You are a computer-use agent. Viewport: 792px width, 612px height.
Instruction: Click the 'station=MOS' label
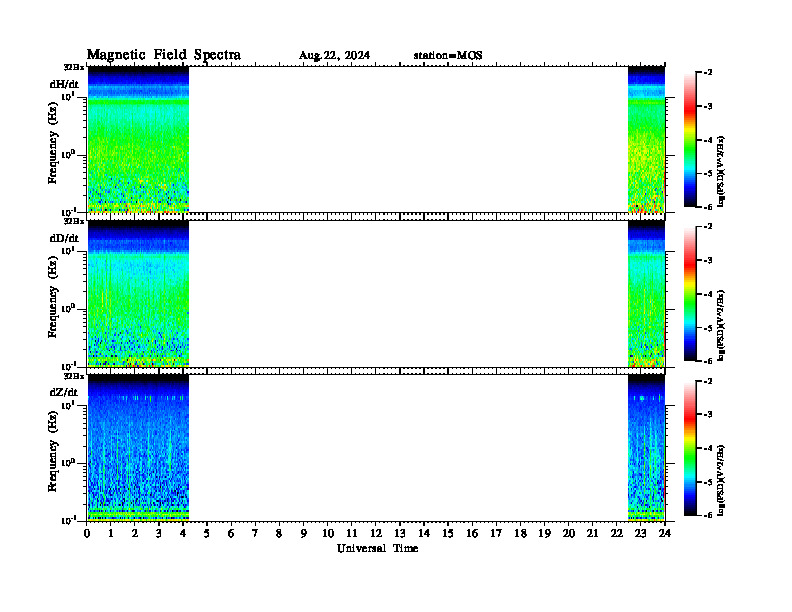coord(448,56)
